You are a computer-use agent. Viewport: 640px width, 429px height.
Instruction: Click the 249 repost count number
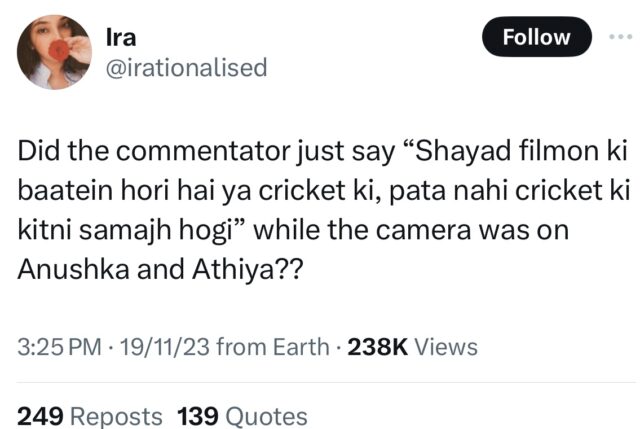[40, 415]
